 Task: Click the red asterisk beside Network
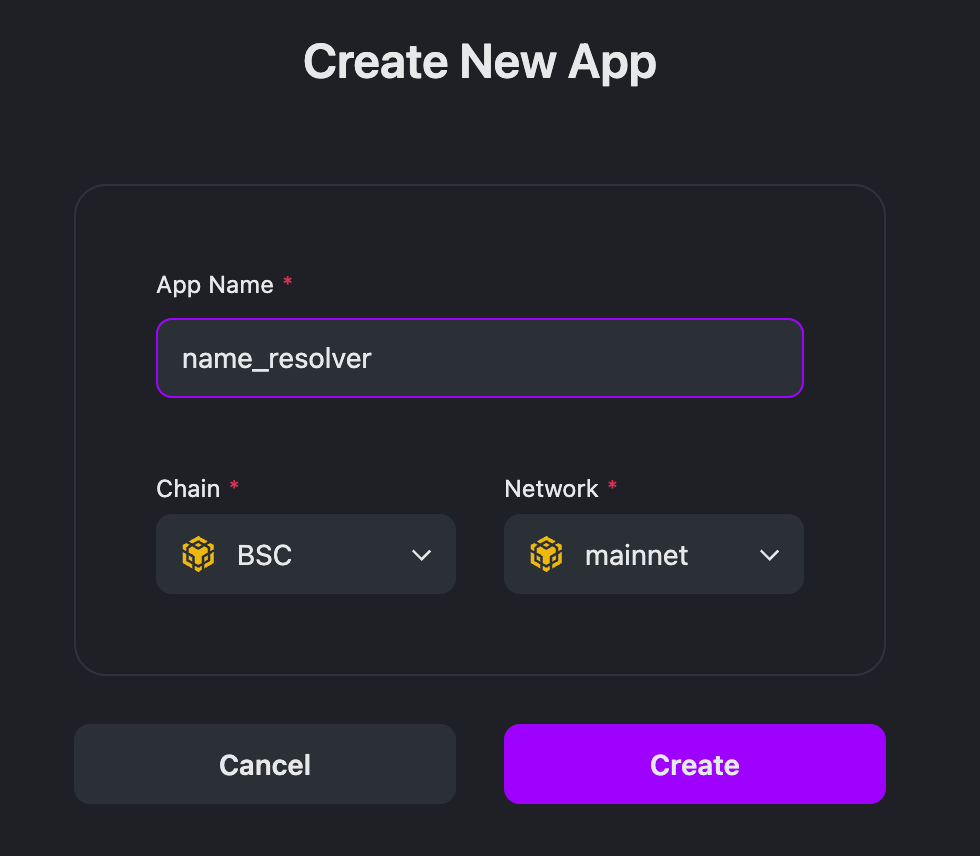(x=612, y=487)
